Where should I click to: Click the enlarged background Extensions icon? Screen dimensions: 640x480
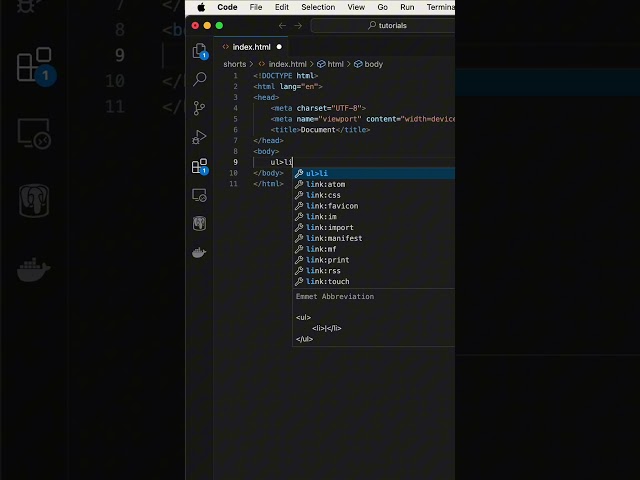coord(36,66)
